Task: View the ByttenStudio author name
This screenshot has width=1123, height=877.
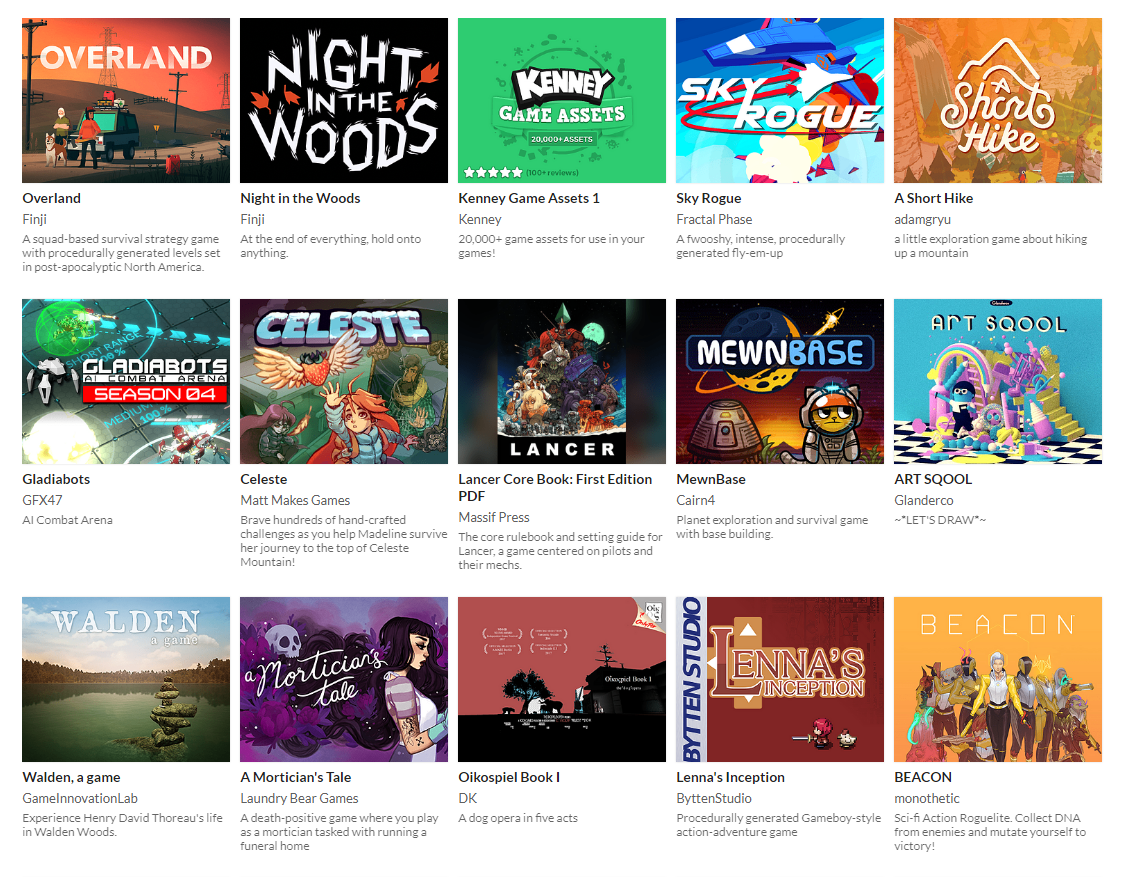Action: pos(714,798)
